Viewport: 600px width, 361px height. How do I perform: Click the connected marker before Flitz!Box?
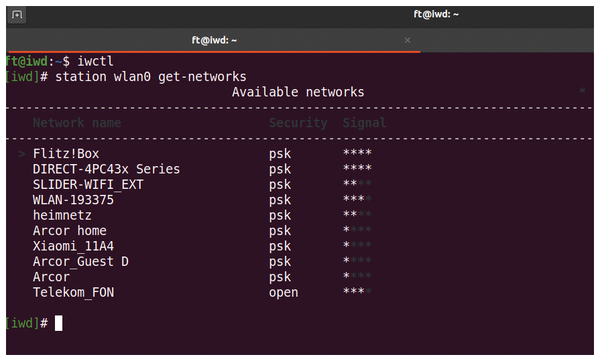click(x=21, y=154)
